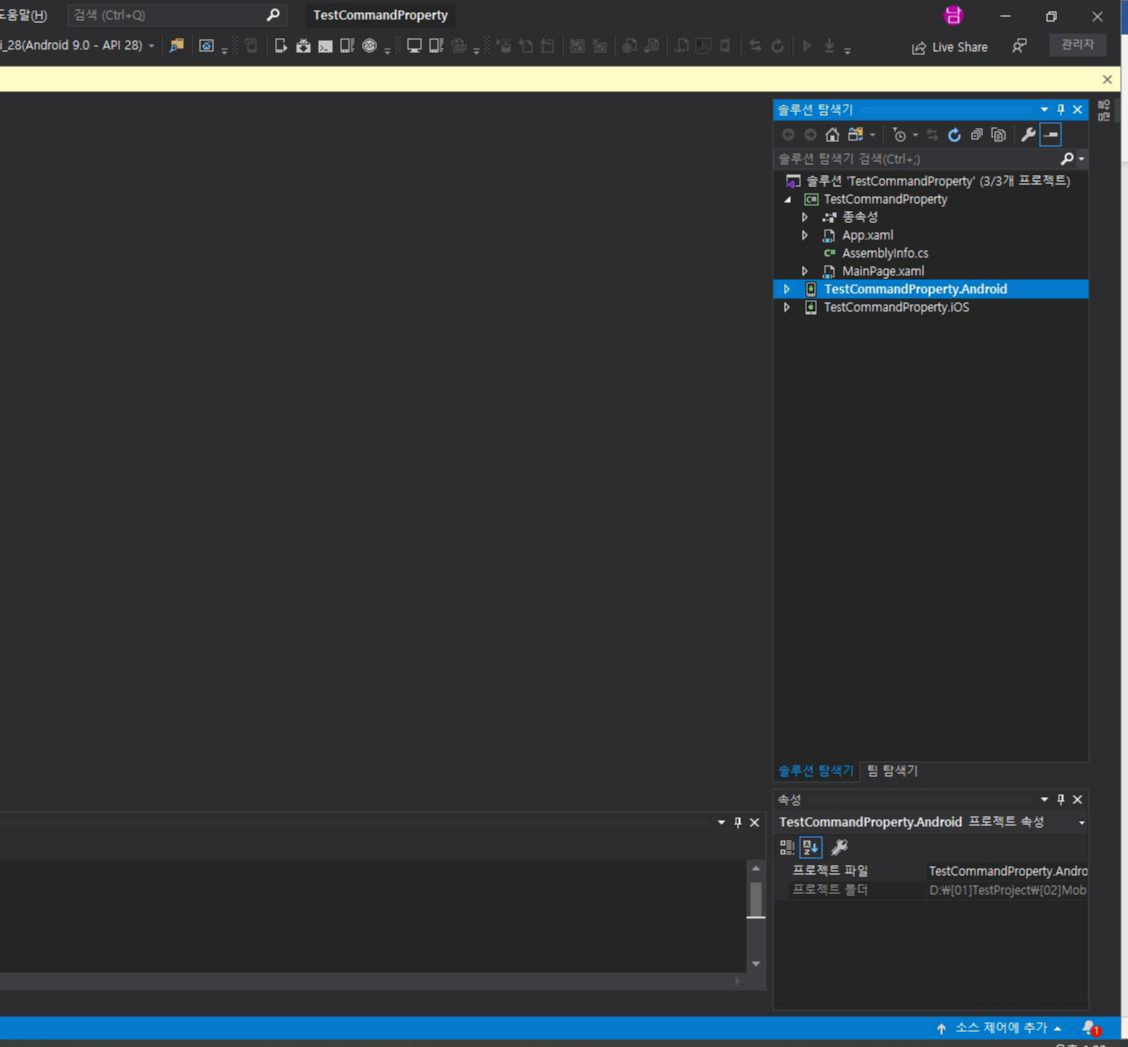Toggle Preview Selected Items button

(1050, 135)
